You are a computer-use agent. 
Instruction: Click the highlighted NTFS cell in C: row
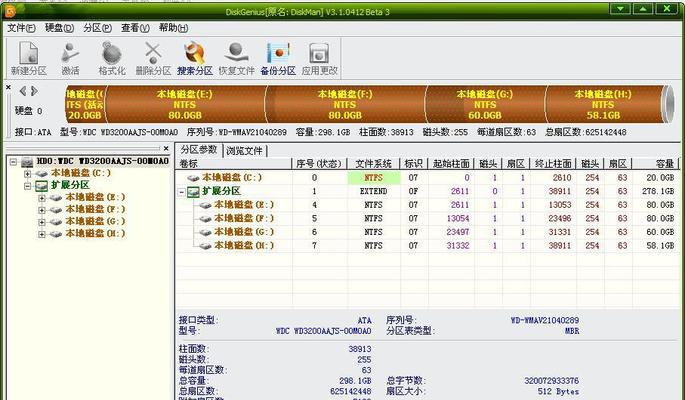tap(374, 178)
